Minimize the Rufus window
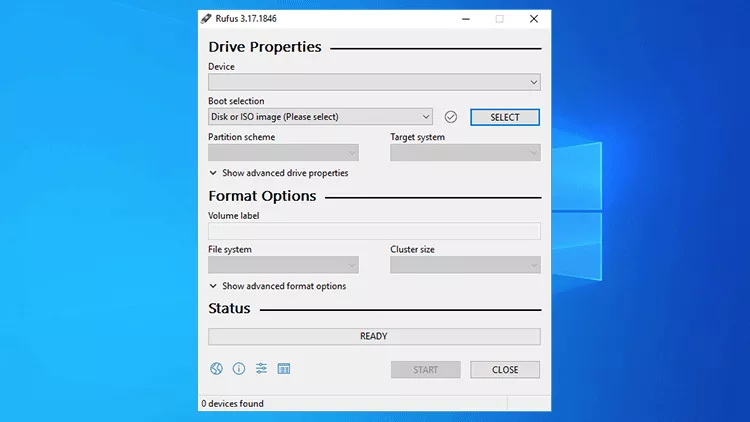This screenshot has width=750, height=422. tap(465, 19)
